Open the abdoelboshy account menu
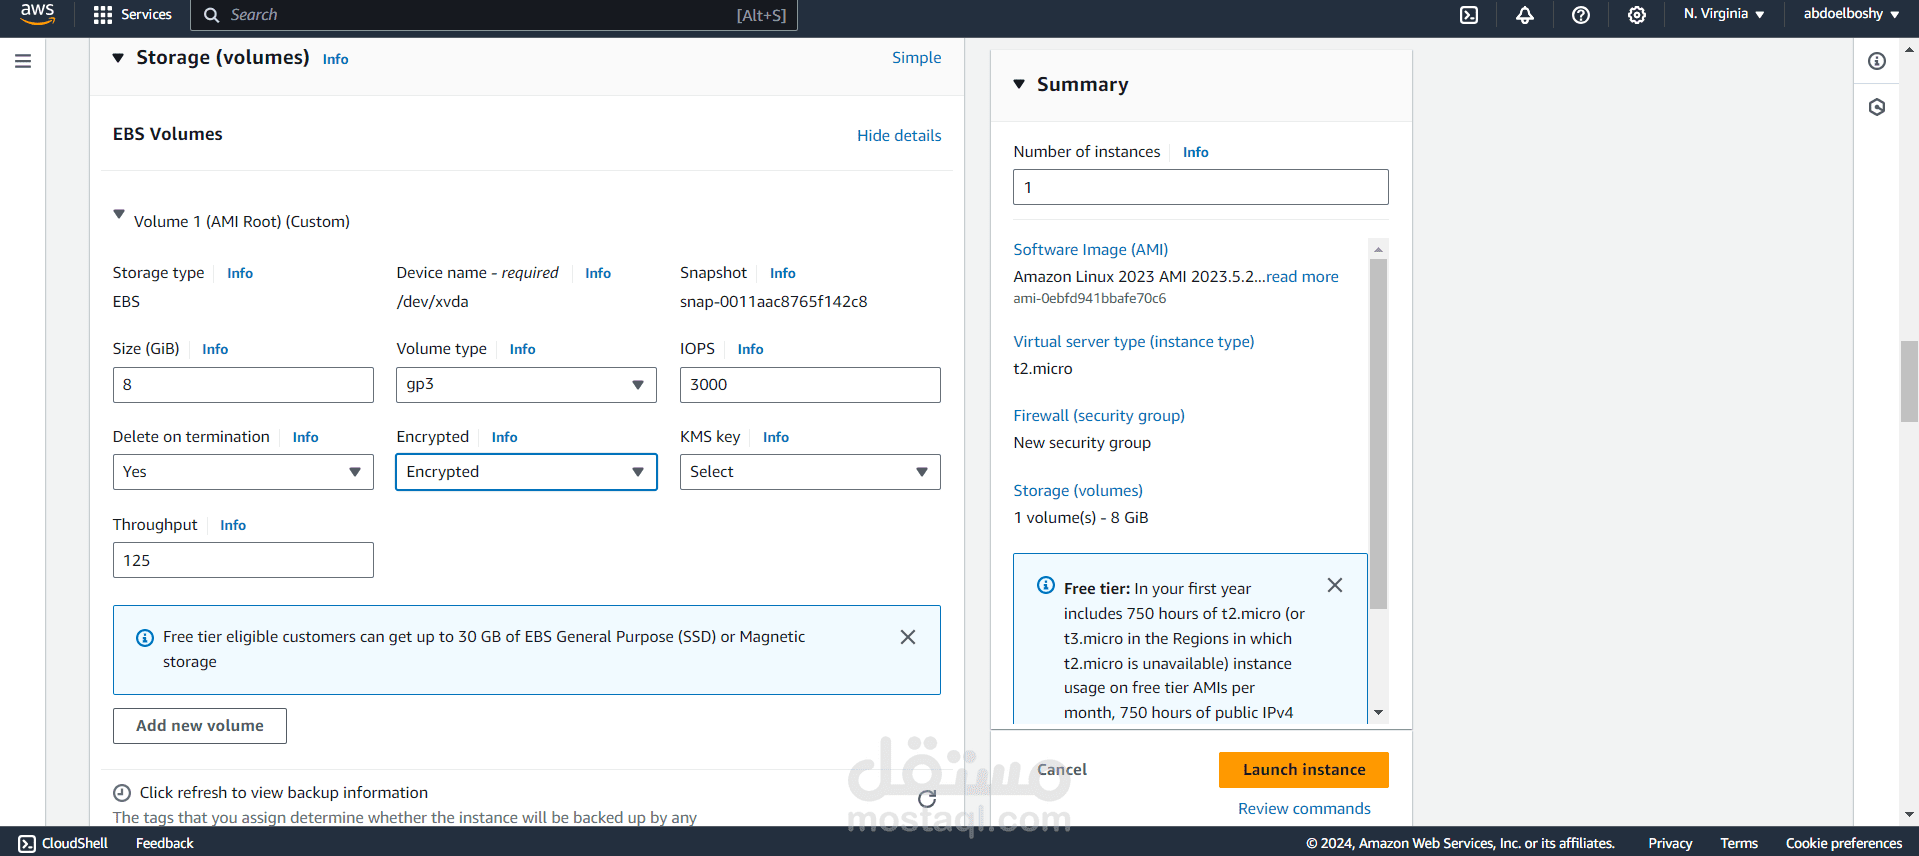This screenshot has height=856, width=1919. (x=1851, y=14)
